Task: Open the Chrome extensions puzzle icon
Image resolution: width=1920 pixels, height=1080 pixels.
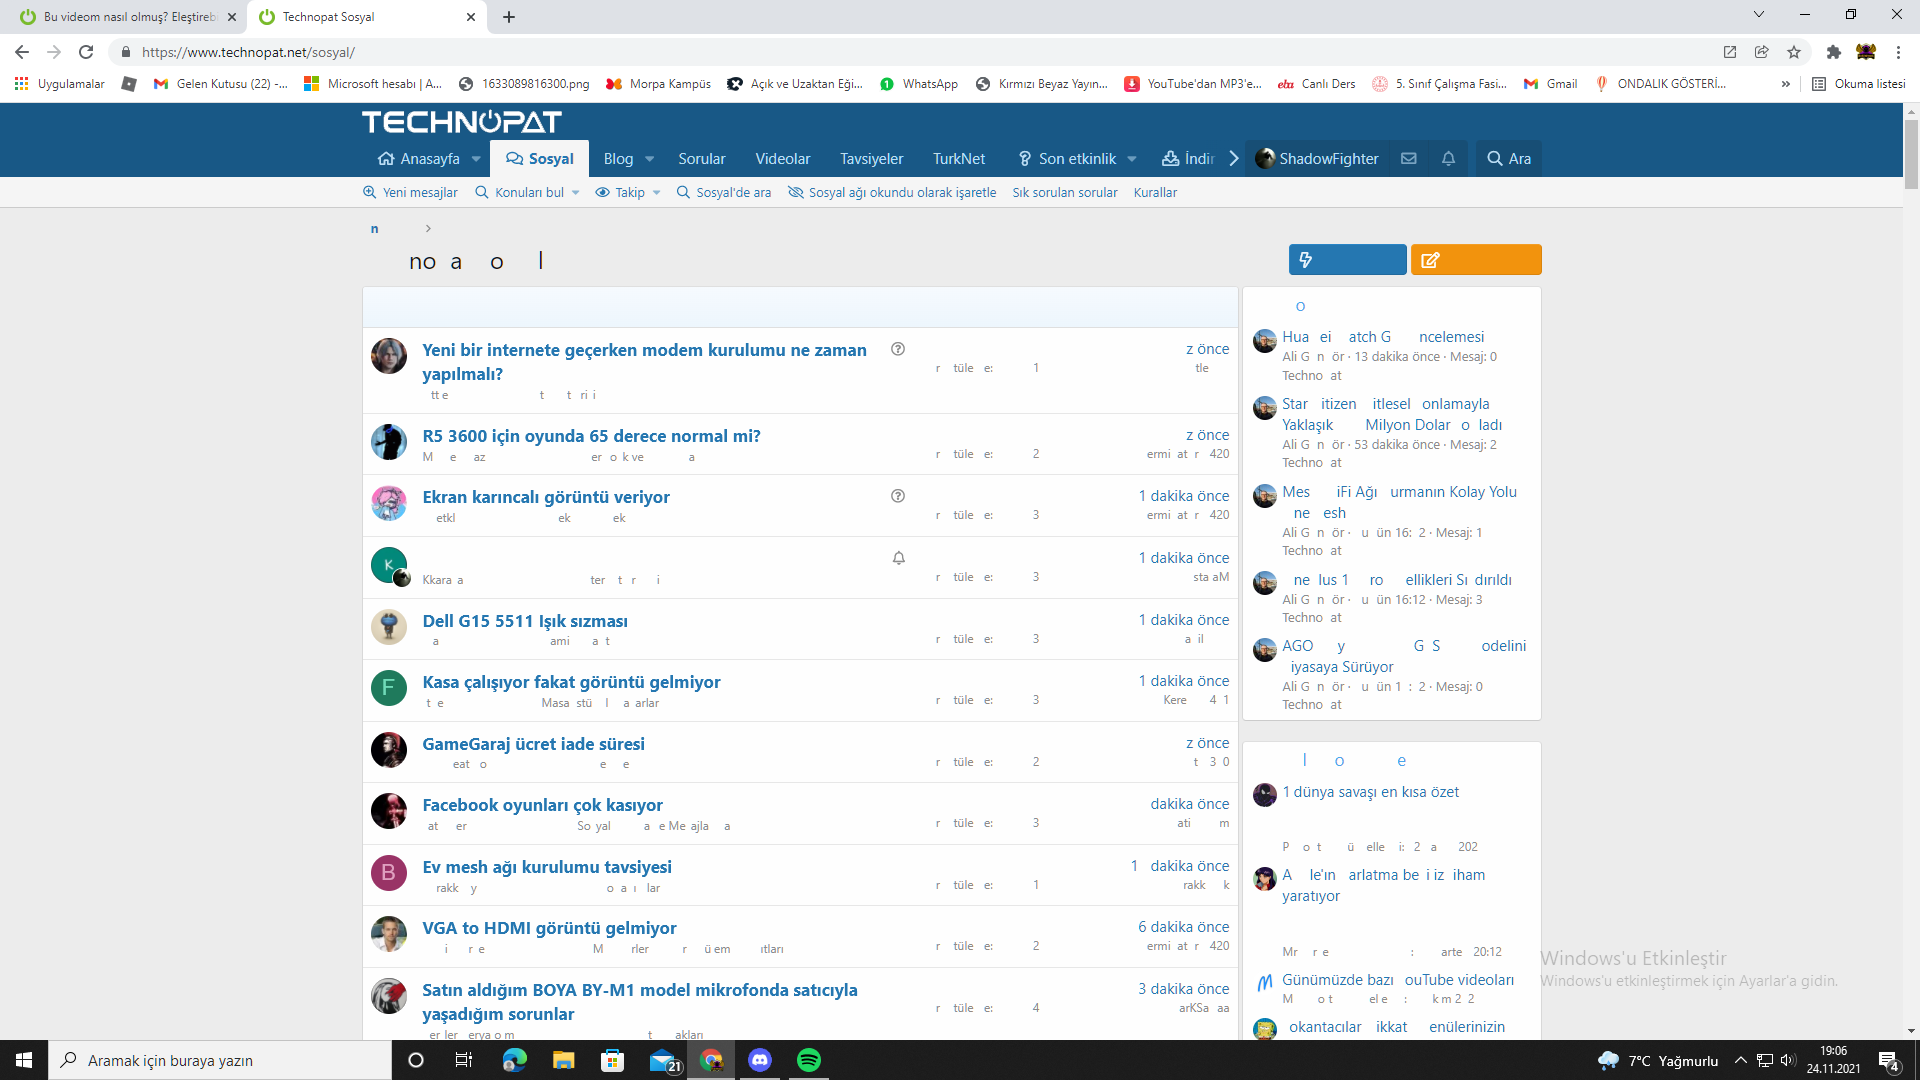Action: (1833, 52)
